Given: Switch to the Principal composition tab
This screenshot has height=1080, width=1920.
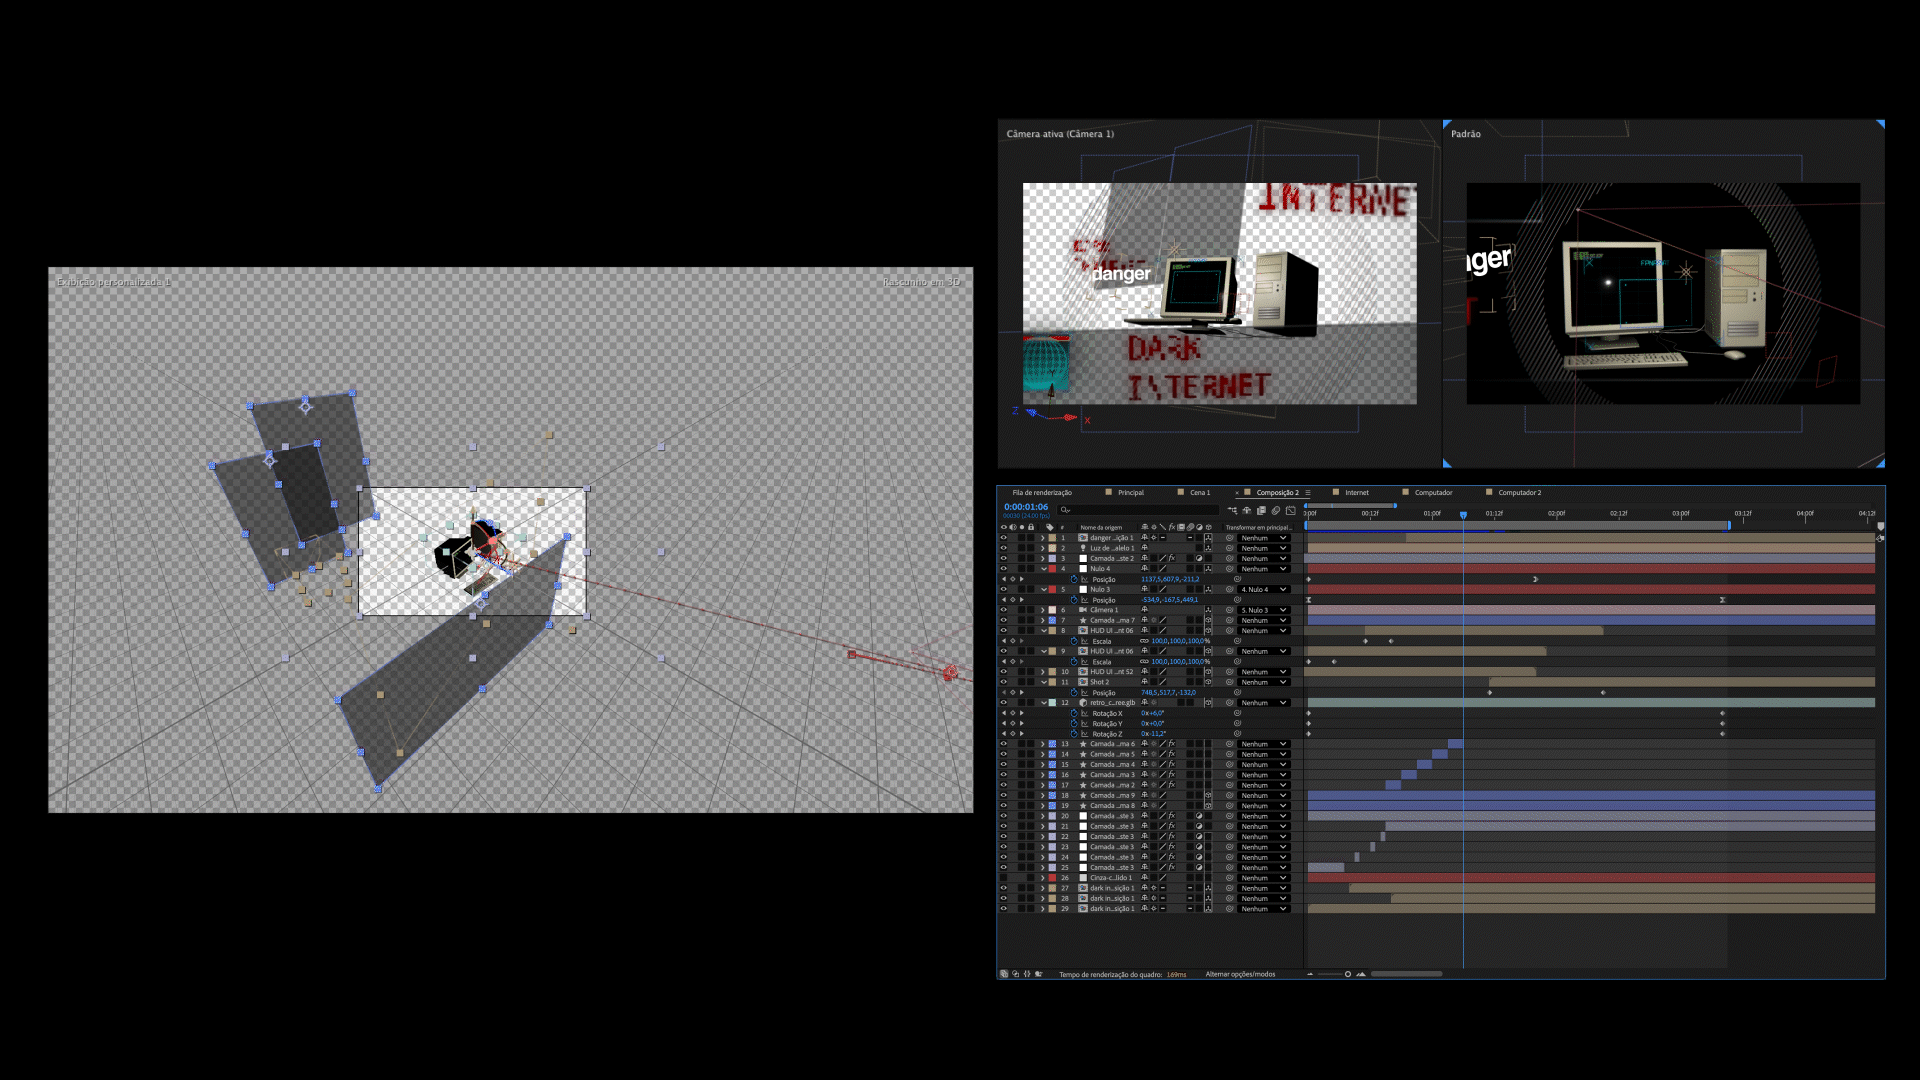Looking at the screenshot, I should click(x=1130, y=492).
